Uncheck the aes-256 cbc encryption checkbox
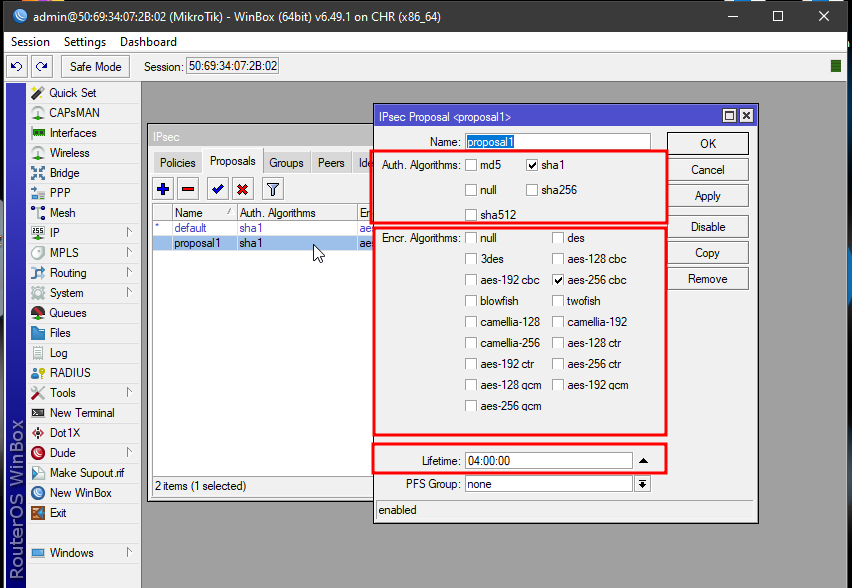The height and width of the screenshot is (588, 852). pyautogui.click(x=558, y=281)
